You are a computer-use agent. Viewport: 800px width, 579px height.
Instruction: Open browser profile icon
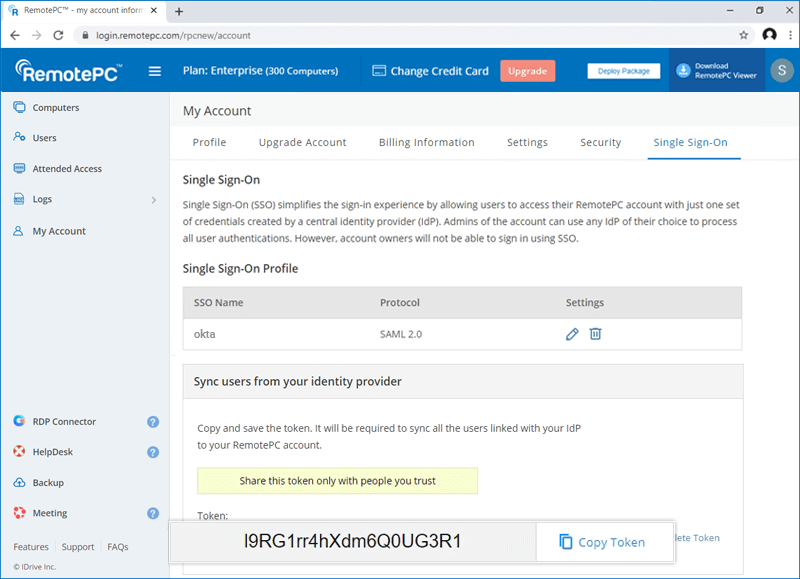pyautogui.click(x=769, y=35)
